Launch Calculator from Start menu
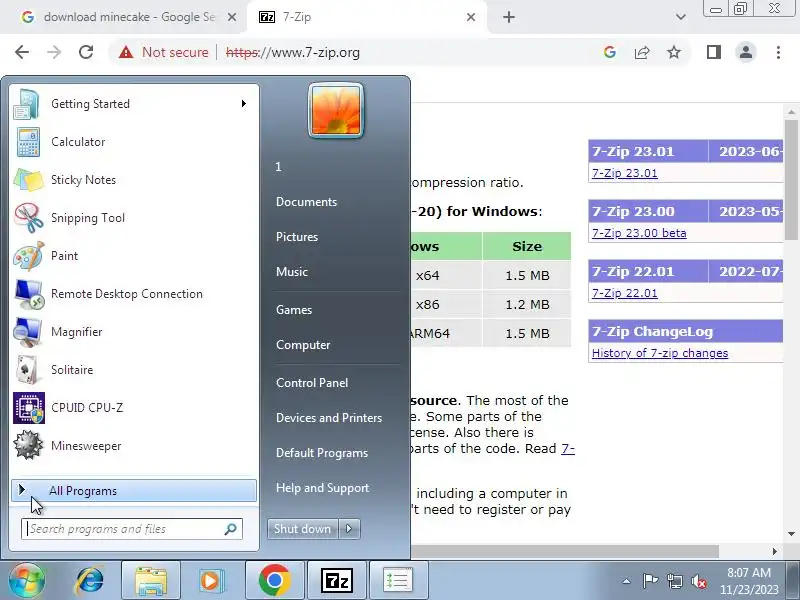Viewport: 800px width, 600px height. pos(133,142)
